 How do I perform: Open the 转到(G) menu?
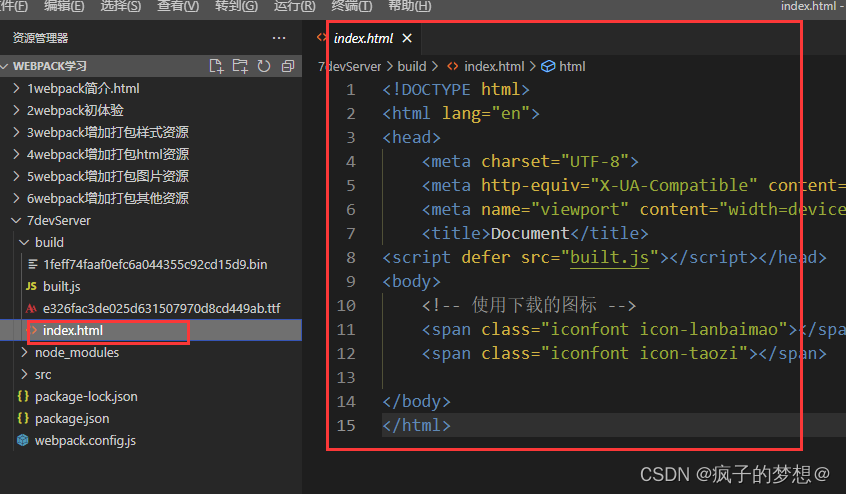point(236,6)
